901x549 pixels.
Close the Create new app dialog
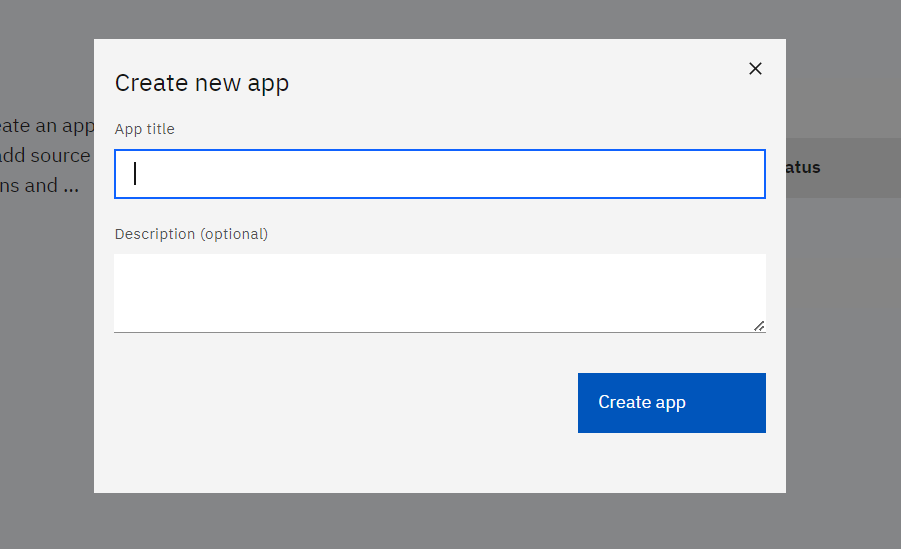pos(755,68)
